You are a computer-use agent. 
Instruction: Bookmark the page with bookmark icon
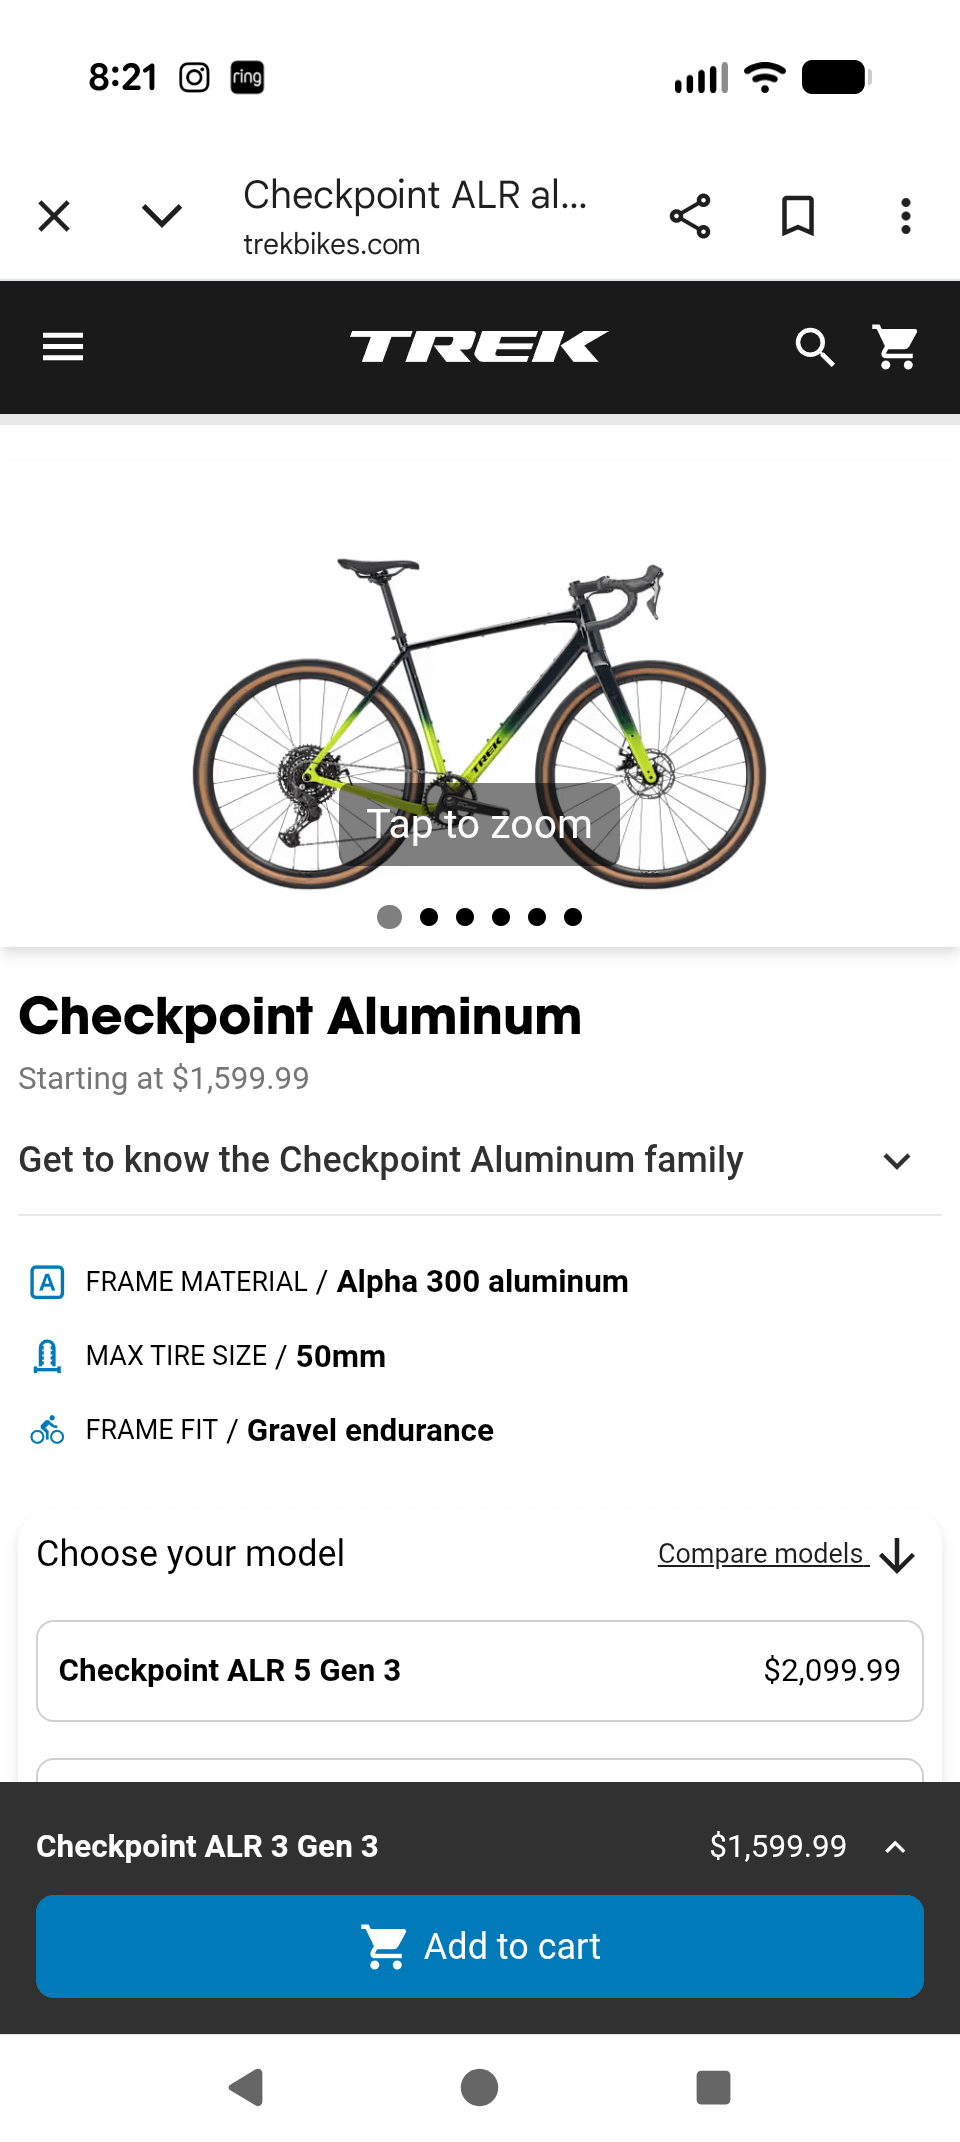(797, 216)
